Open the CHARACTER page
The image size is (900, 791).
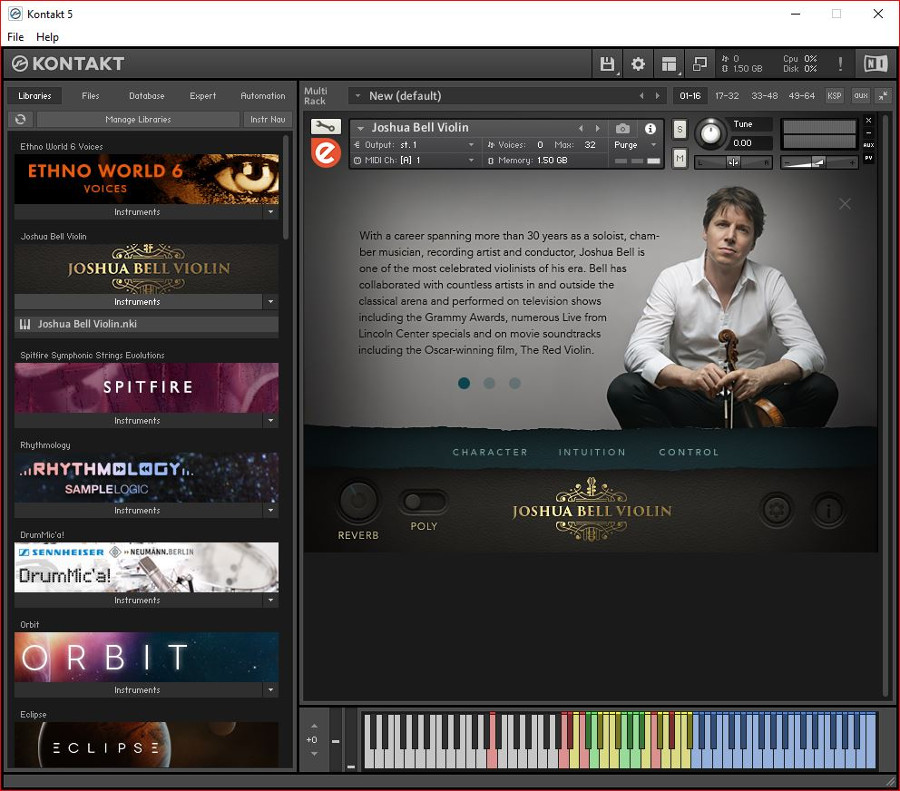(x=490, y=452)
